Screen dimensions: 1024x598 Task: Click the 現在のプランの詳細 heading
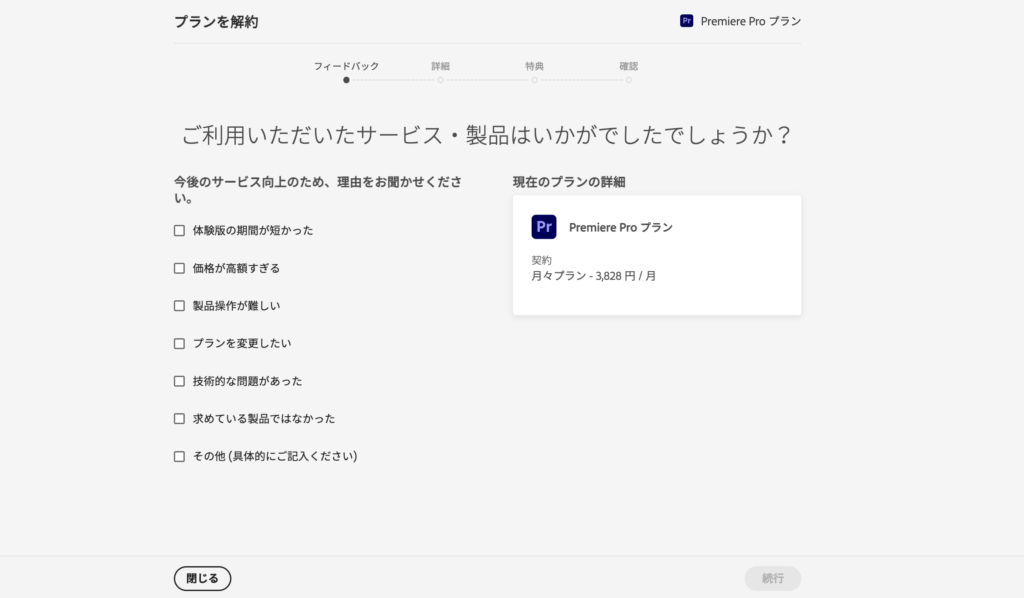click(569, 182)
